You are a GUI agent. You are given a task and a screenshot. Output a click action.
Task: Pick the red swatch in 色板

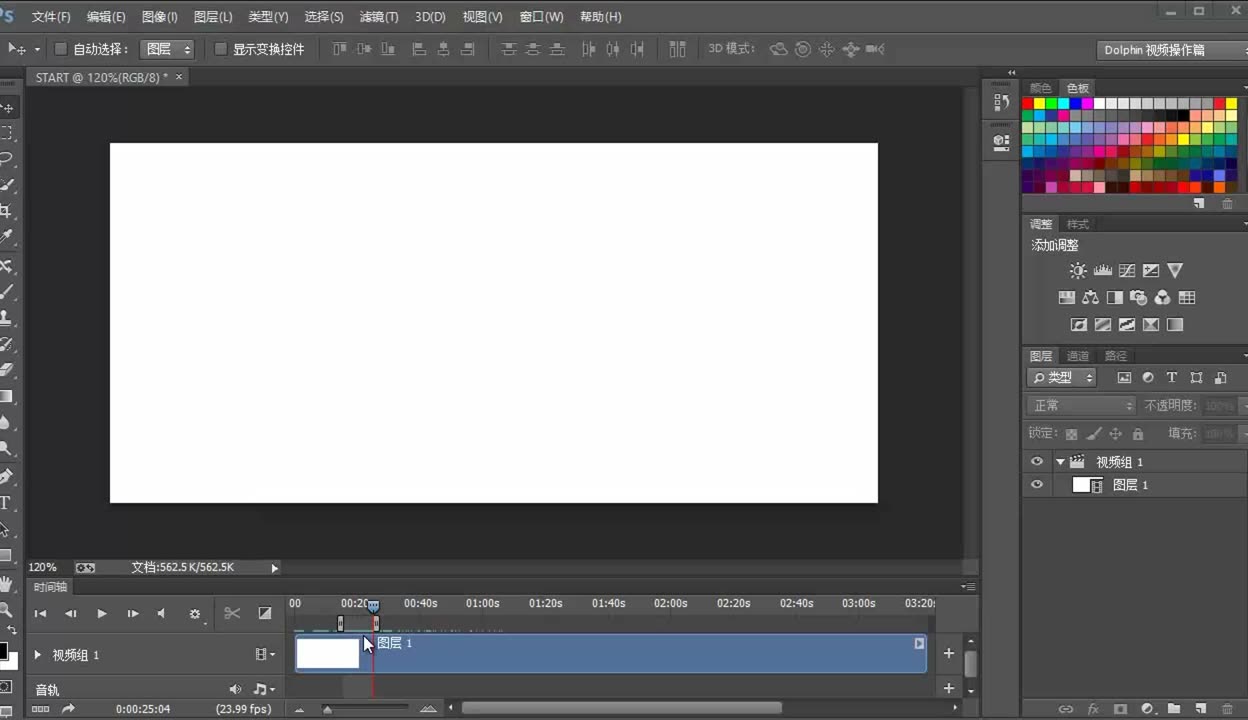coord(1027,103)
